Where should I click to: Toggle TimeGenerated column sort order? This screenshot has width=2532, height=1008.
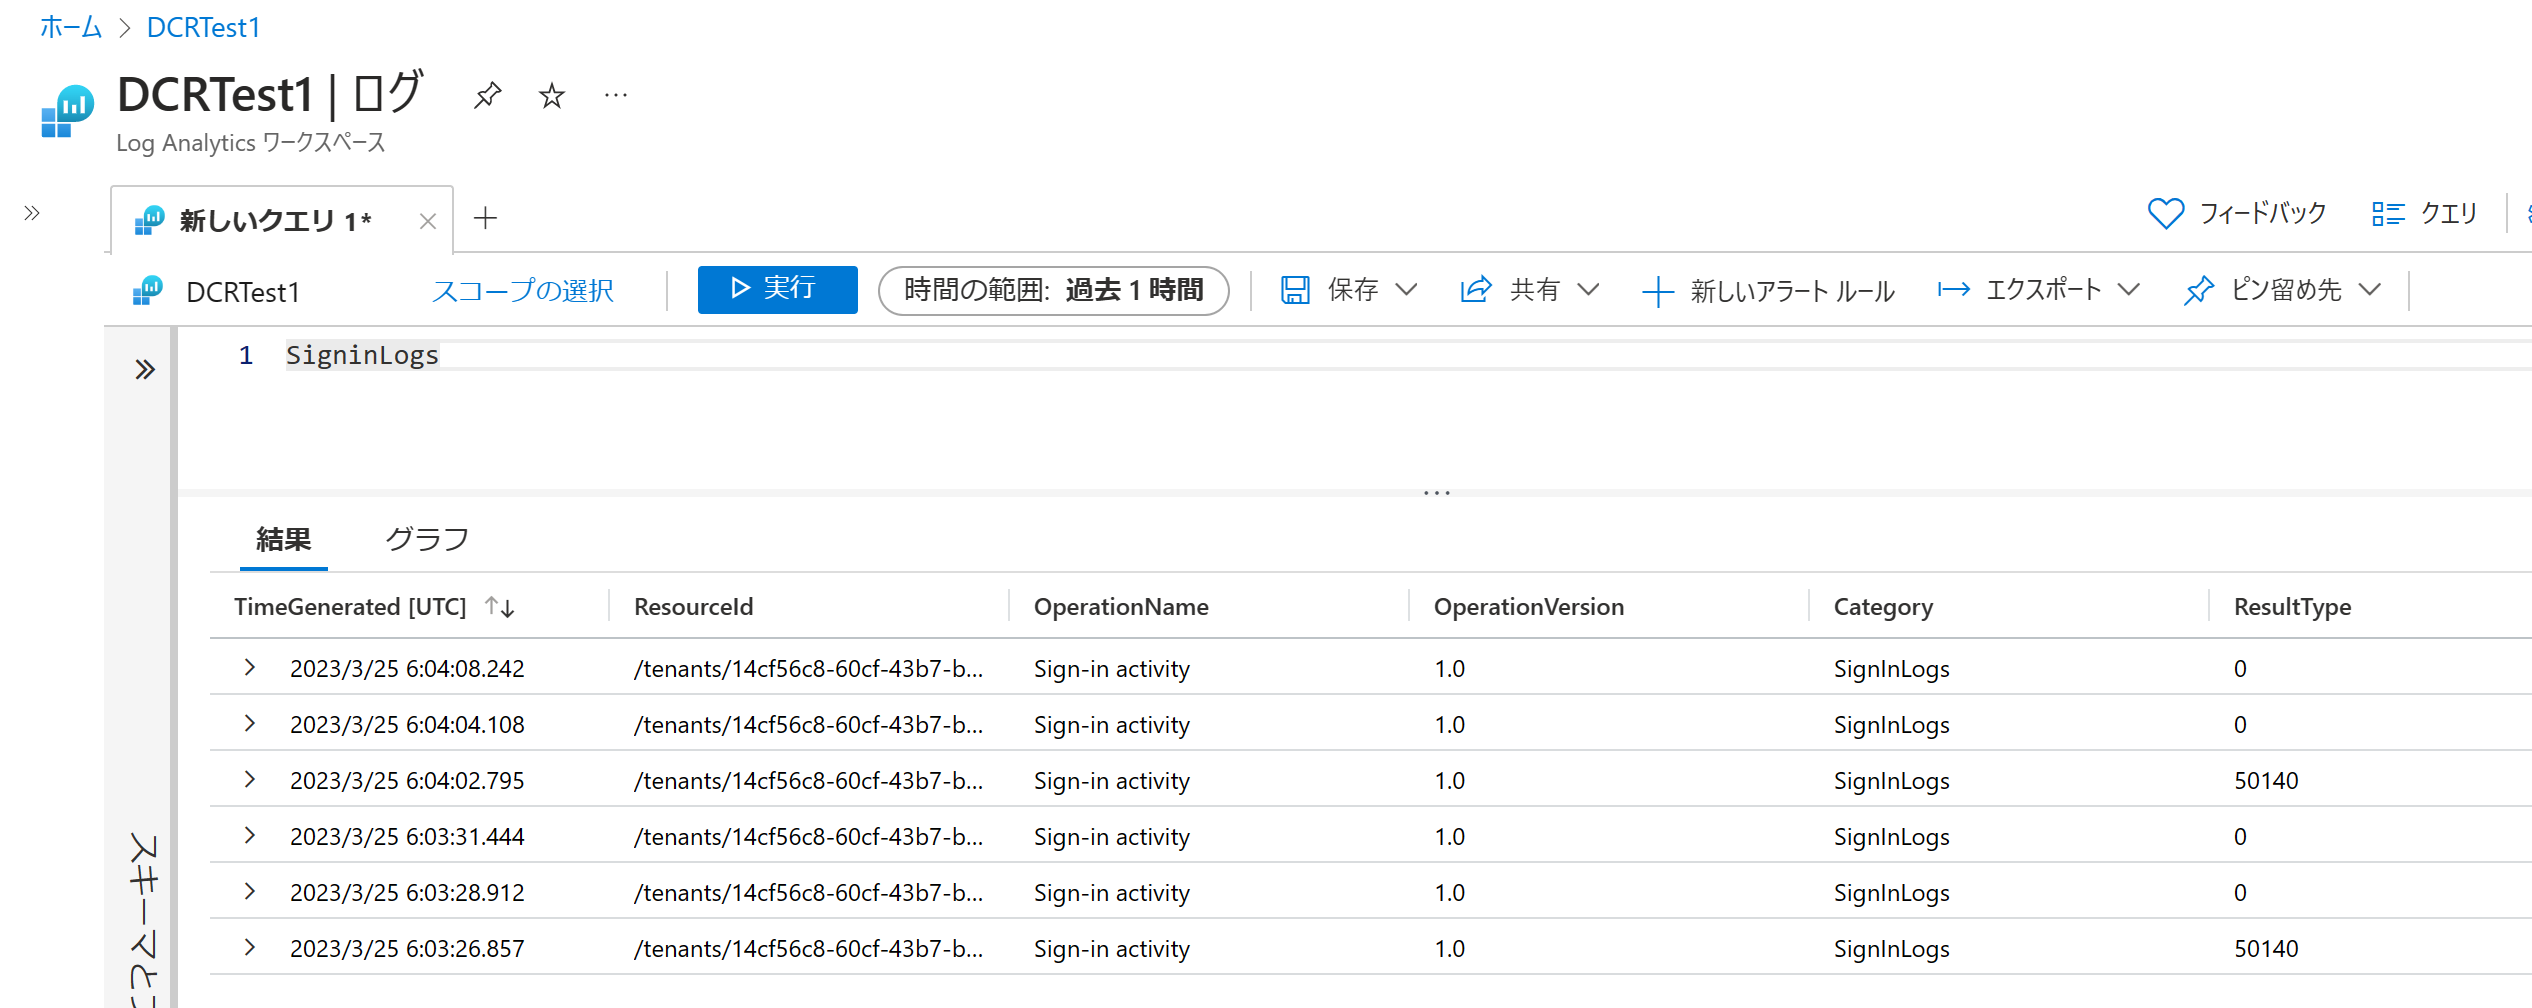pos(499,606)
